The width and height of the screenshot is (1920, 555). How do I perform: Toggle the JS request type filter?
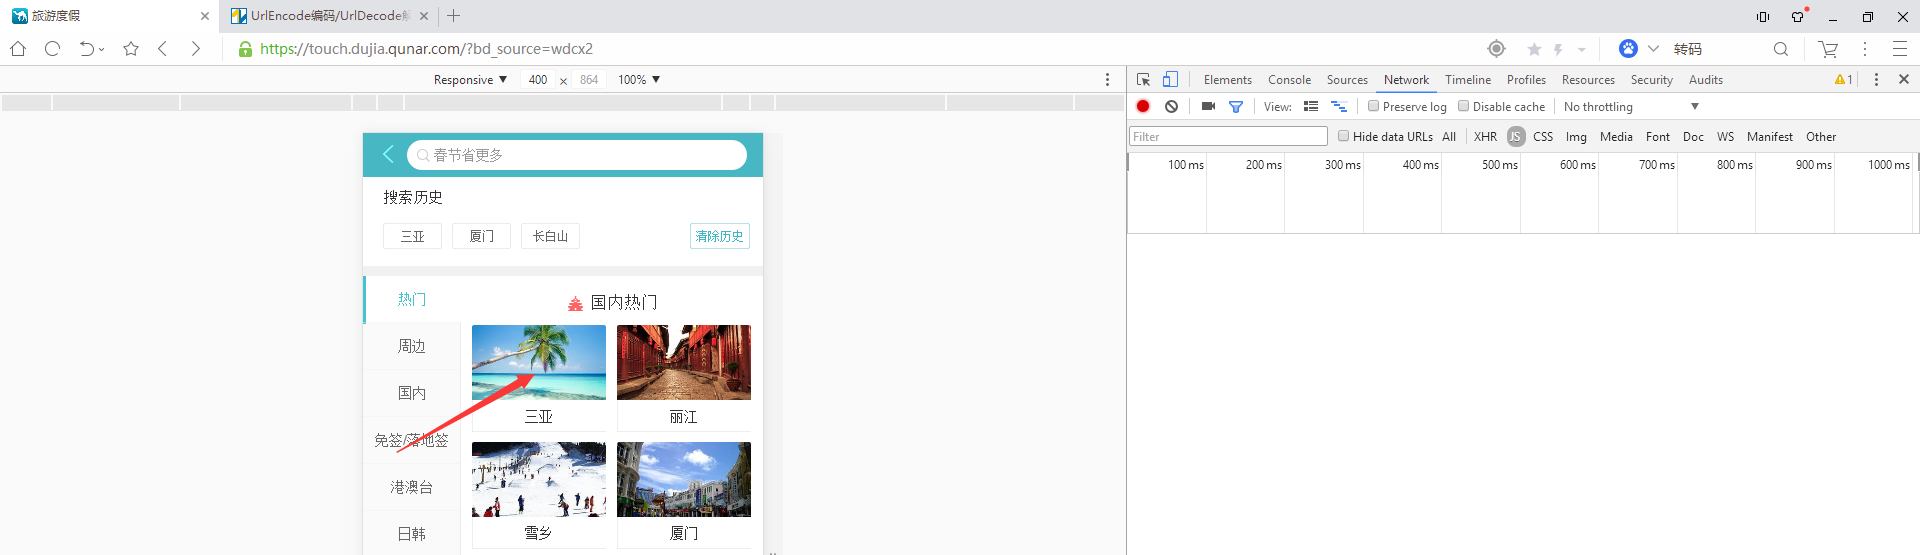tap(1516, 137)
